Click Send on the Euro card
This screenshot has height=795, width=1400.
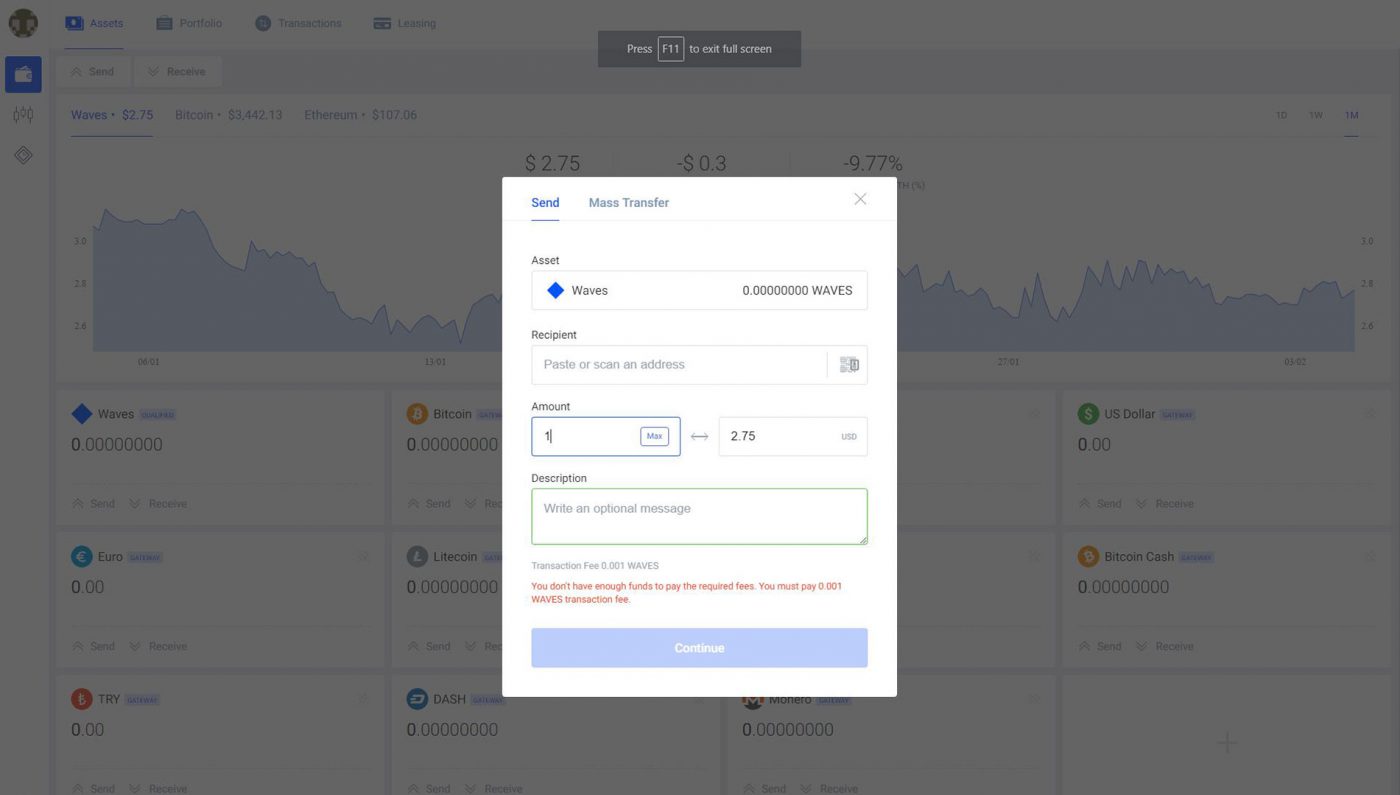click(93, 647)
